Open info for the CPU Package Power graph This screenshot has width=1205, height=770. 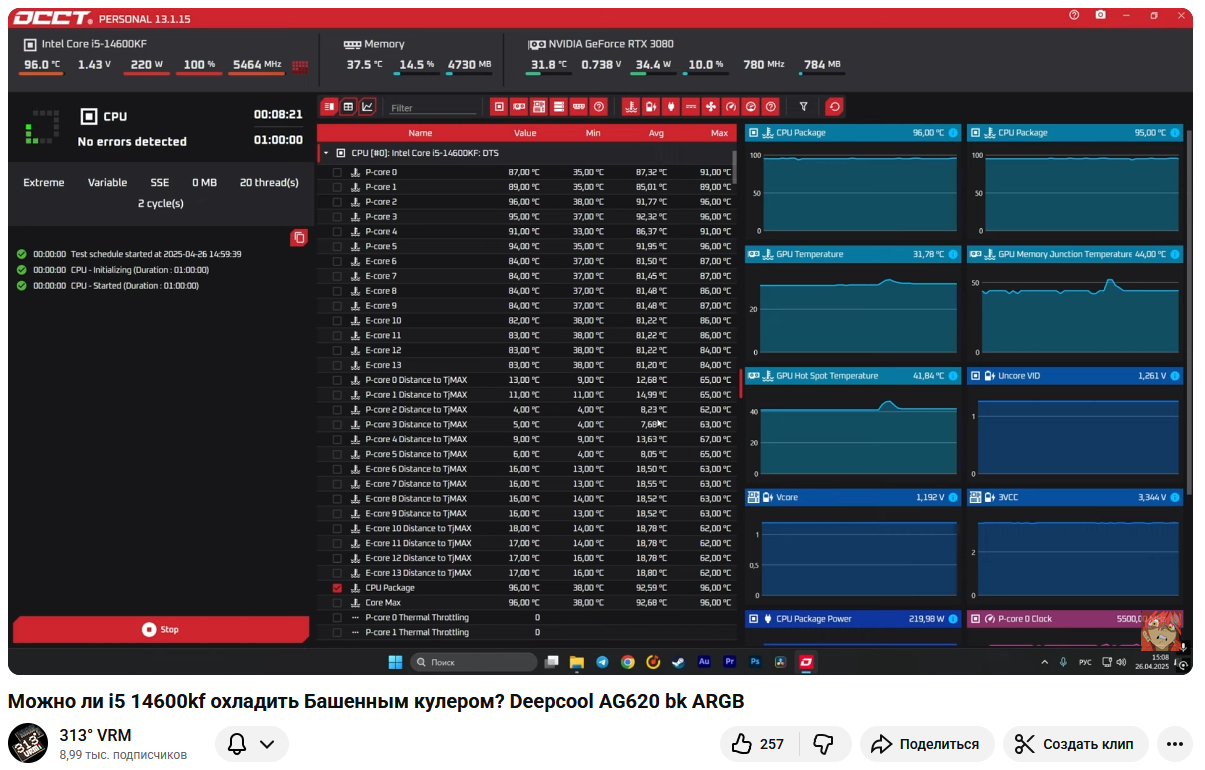[952, 619]
